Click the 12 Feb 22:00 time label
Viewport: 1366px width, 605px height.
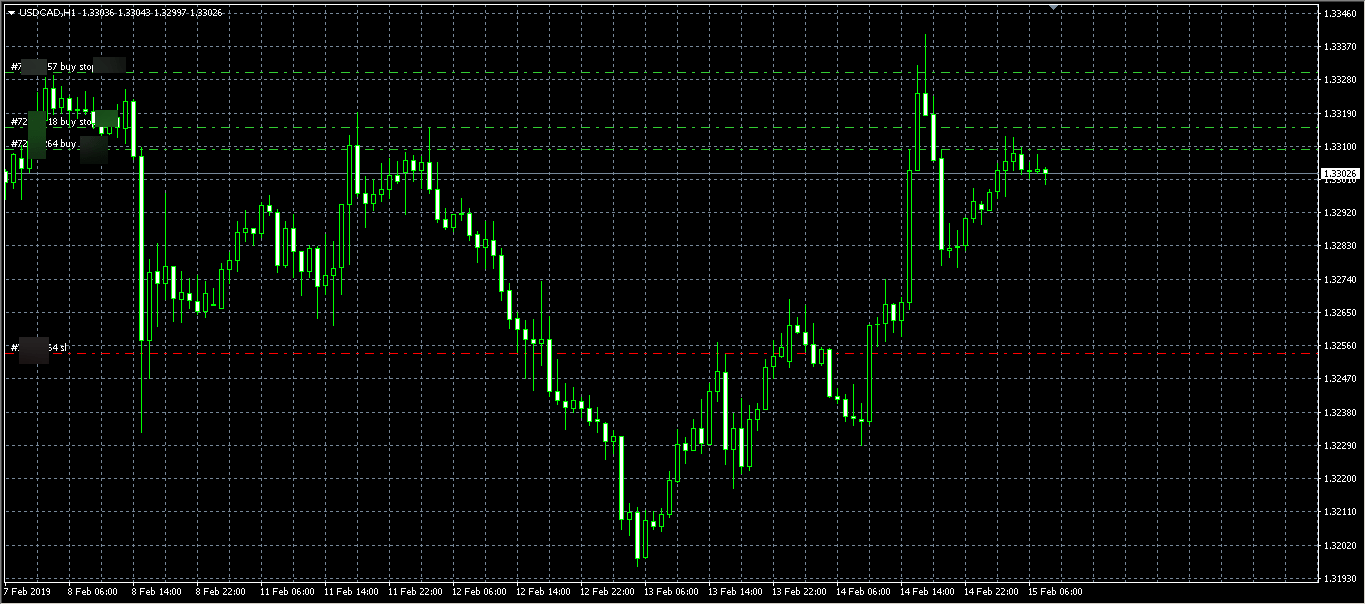click(607, 592)
